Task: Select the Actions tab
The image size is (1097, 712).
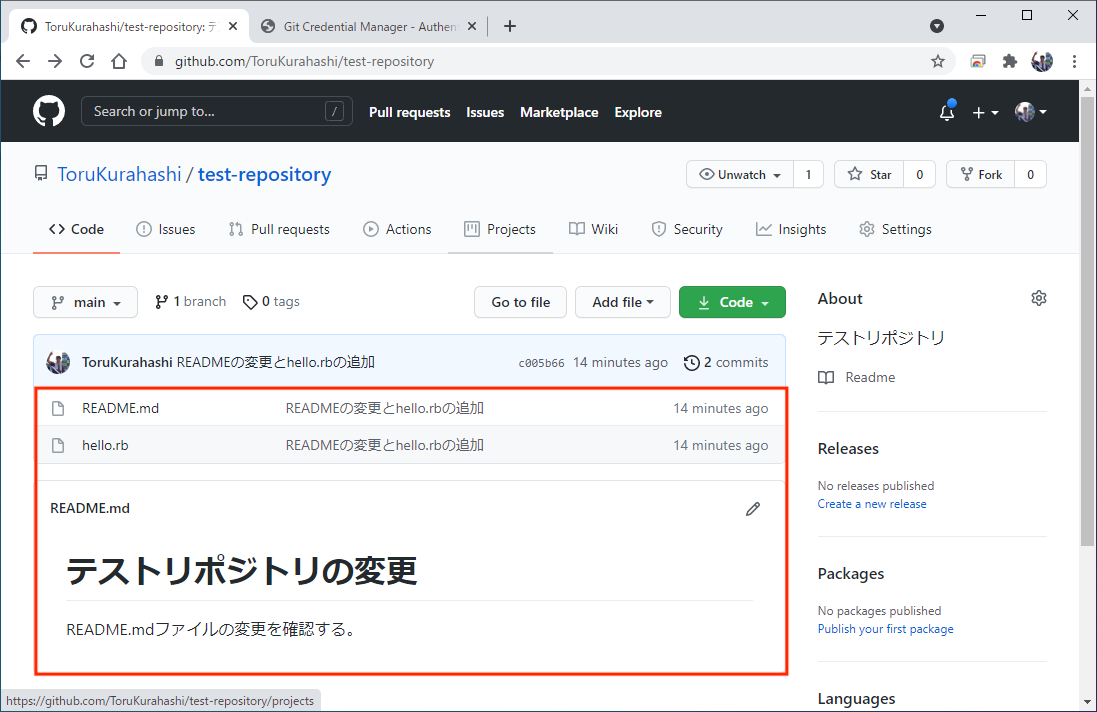Action: pos(397,229)
